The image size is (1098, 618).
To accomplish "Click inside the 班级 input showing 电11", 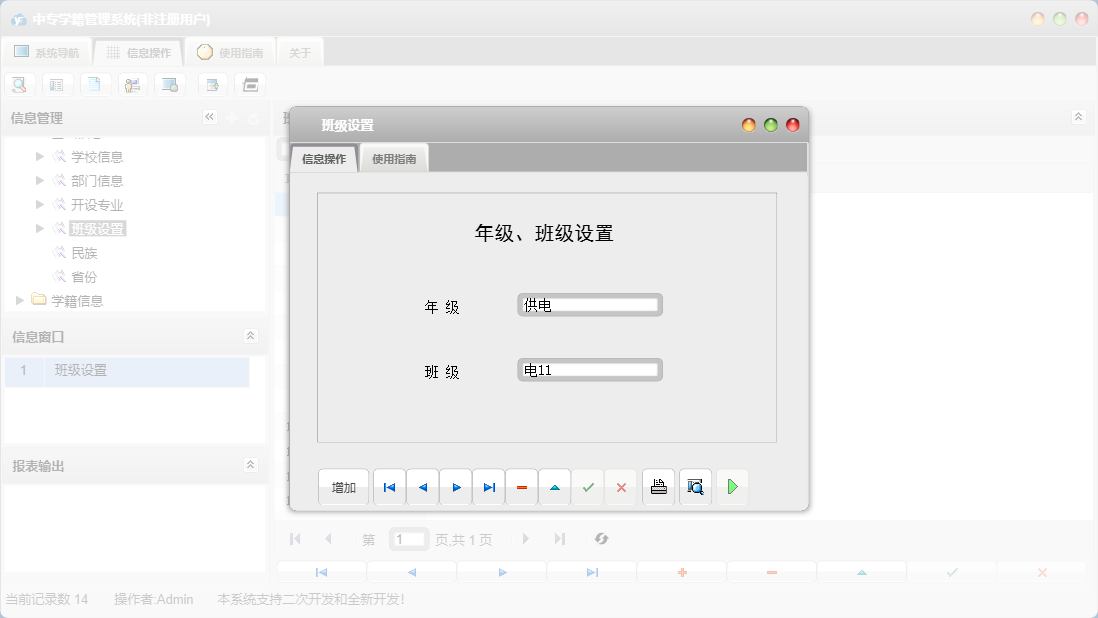I will [x=588, y=369].
